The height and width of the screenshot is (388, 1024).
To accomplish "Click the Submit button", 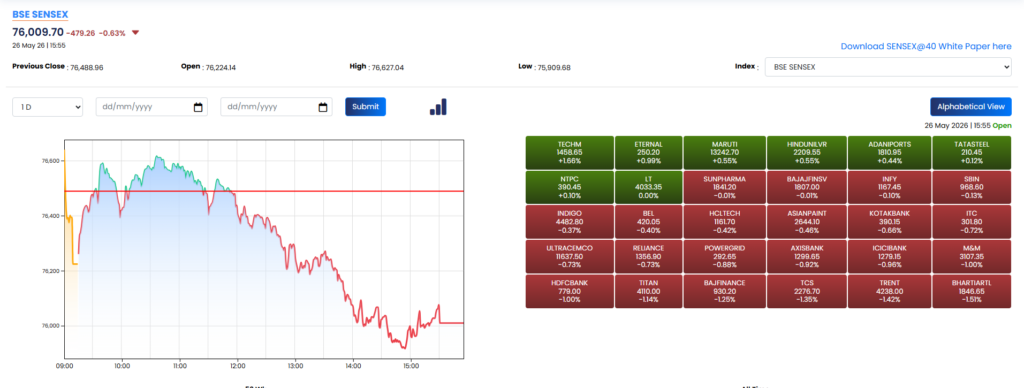I will [x=366, y=106].
